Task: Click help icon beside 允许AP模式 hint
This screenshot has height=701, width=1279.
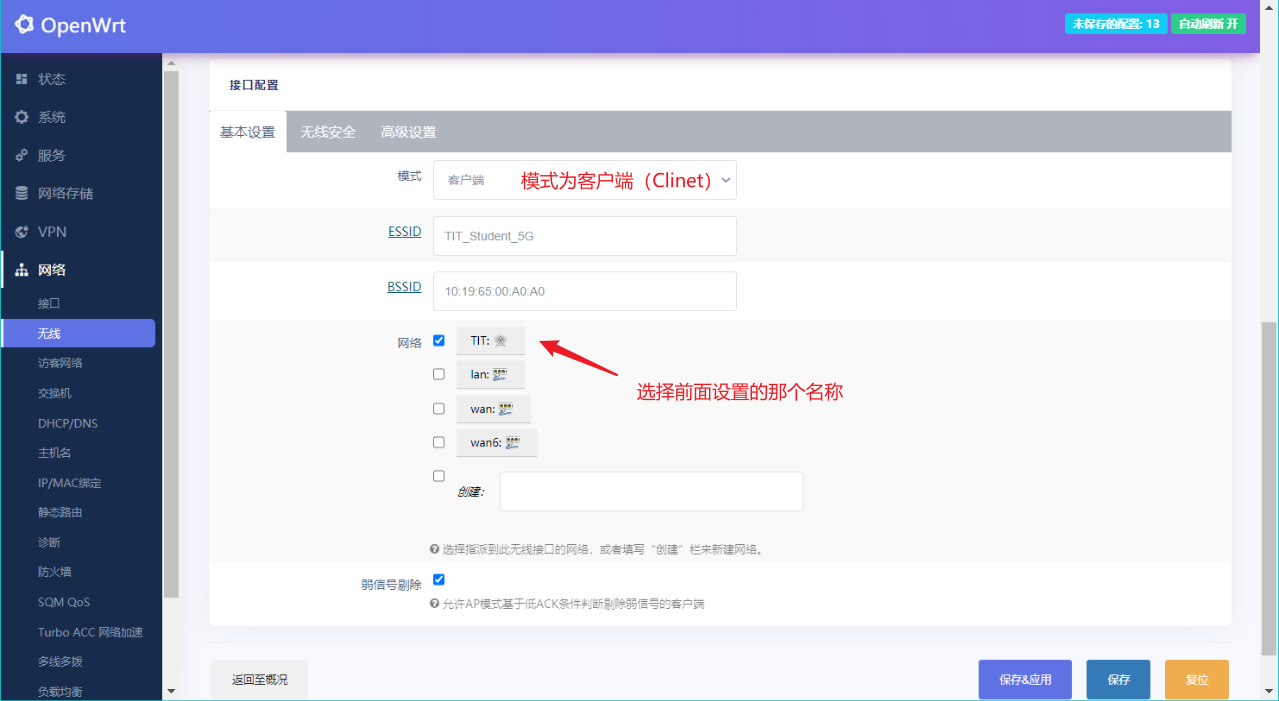Action: click(434, 604)
